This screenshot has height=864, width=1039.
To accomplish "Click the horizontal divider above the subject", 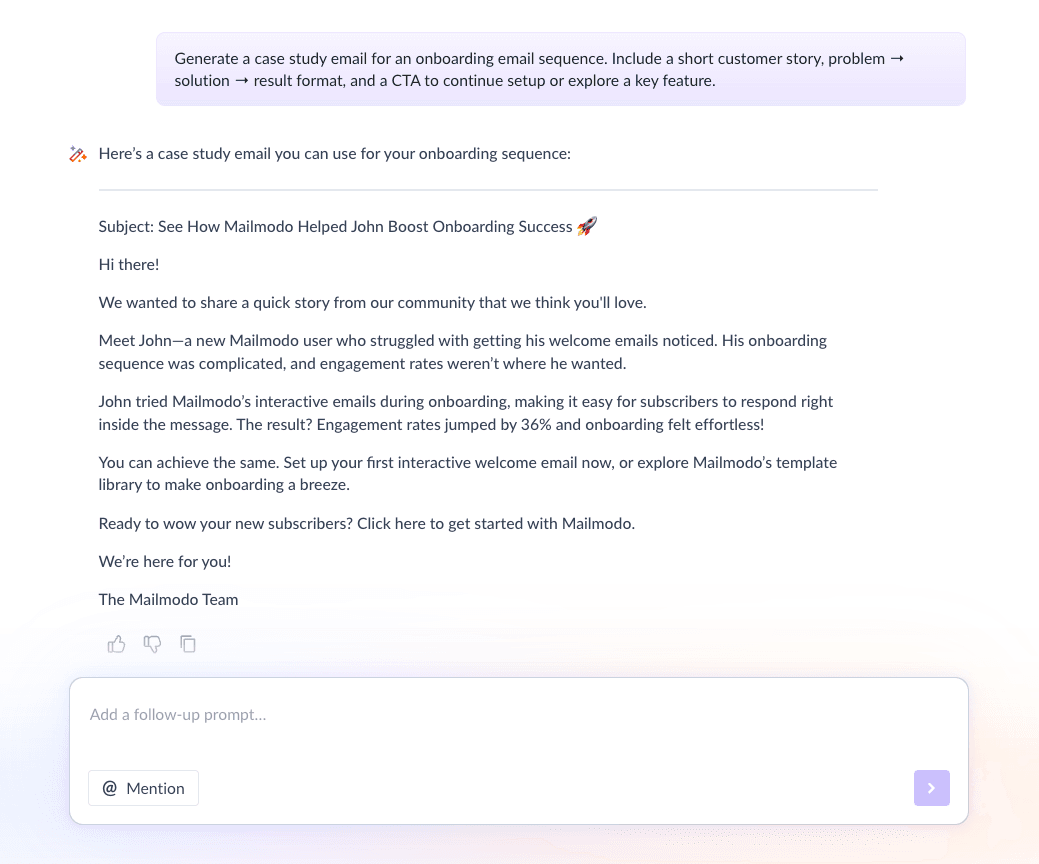I will 488,190.
